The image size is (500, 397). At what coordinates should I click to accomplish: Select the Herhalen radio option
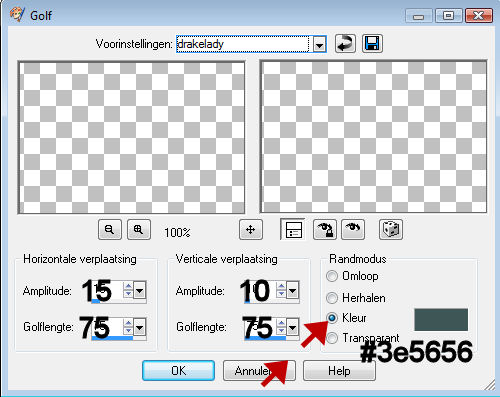332,298
